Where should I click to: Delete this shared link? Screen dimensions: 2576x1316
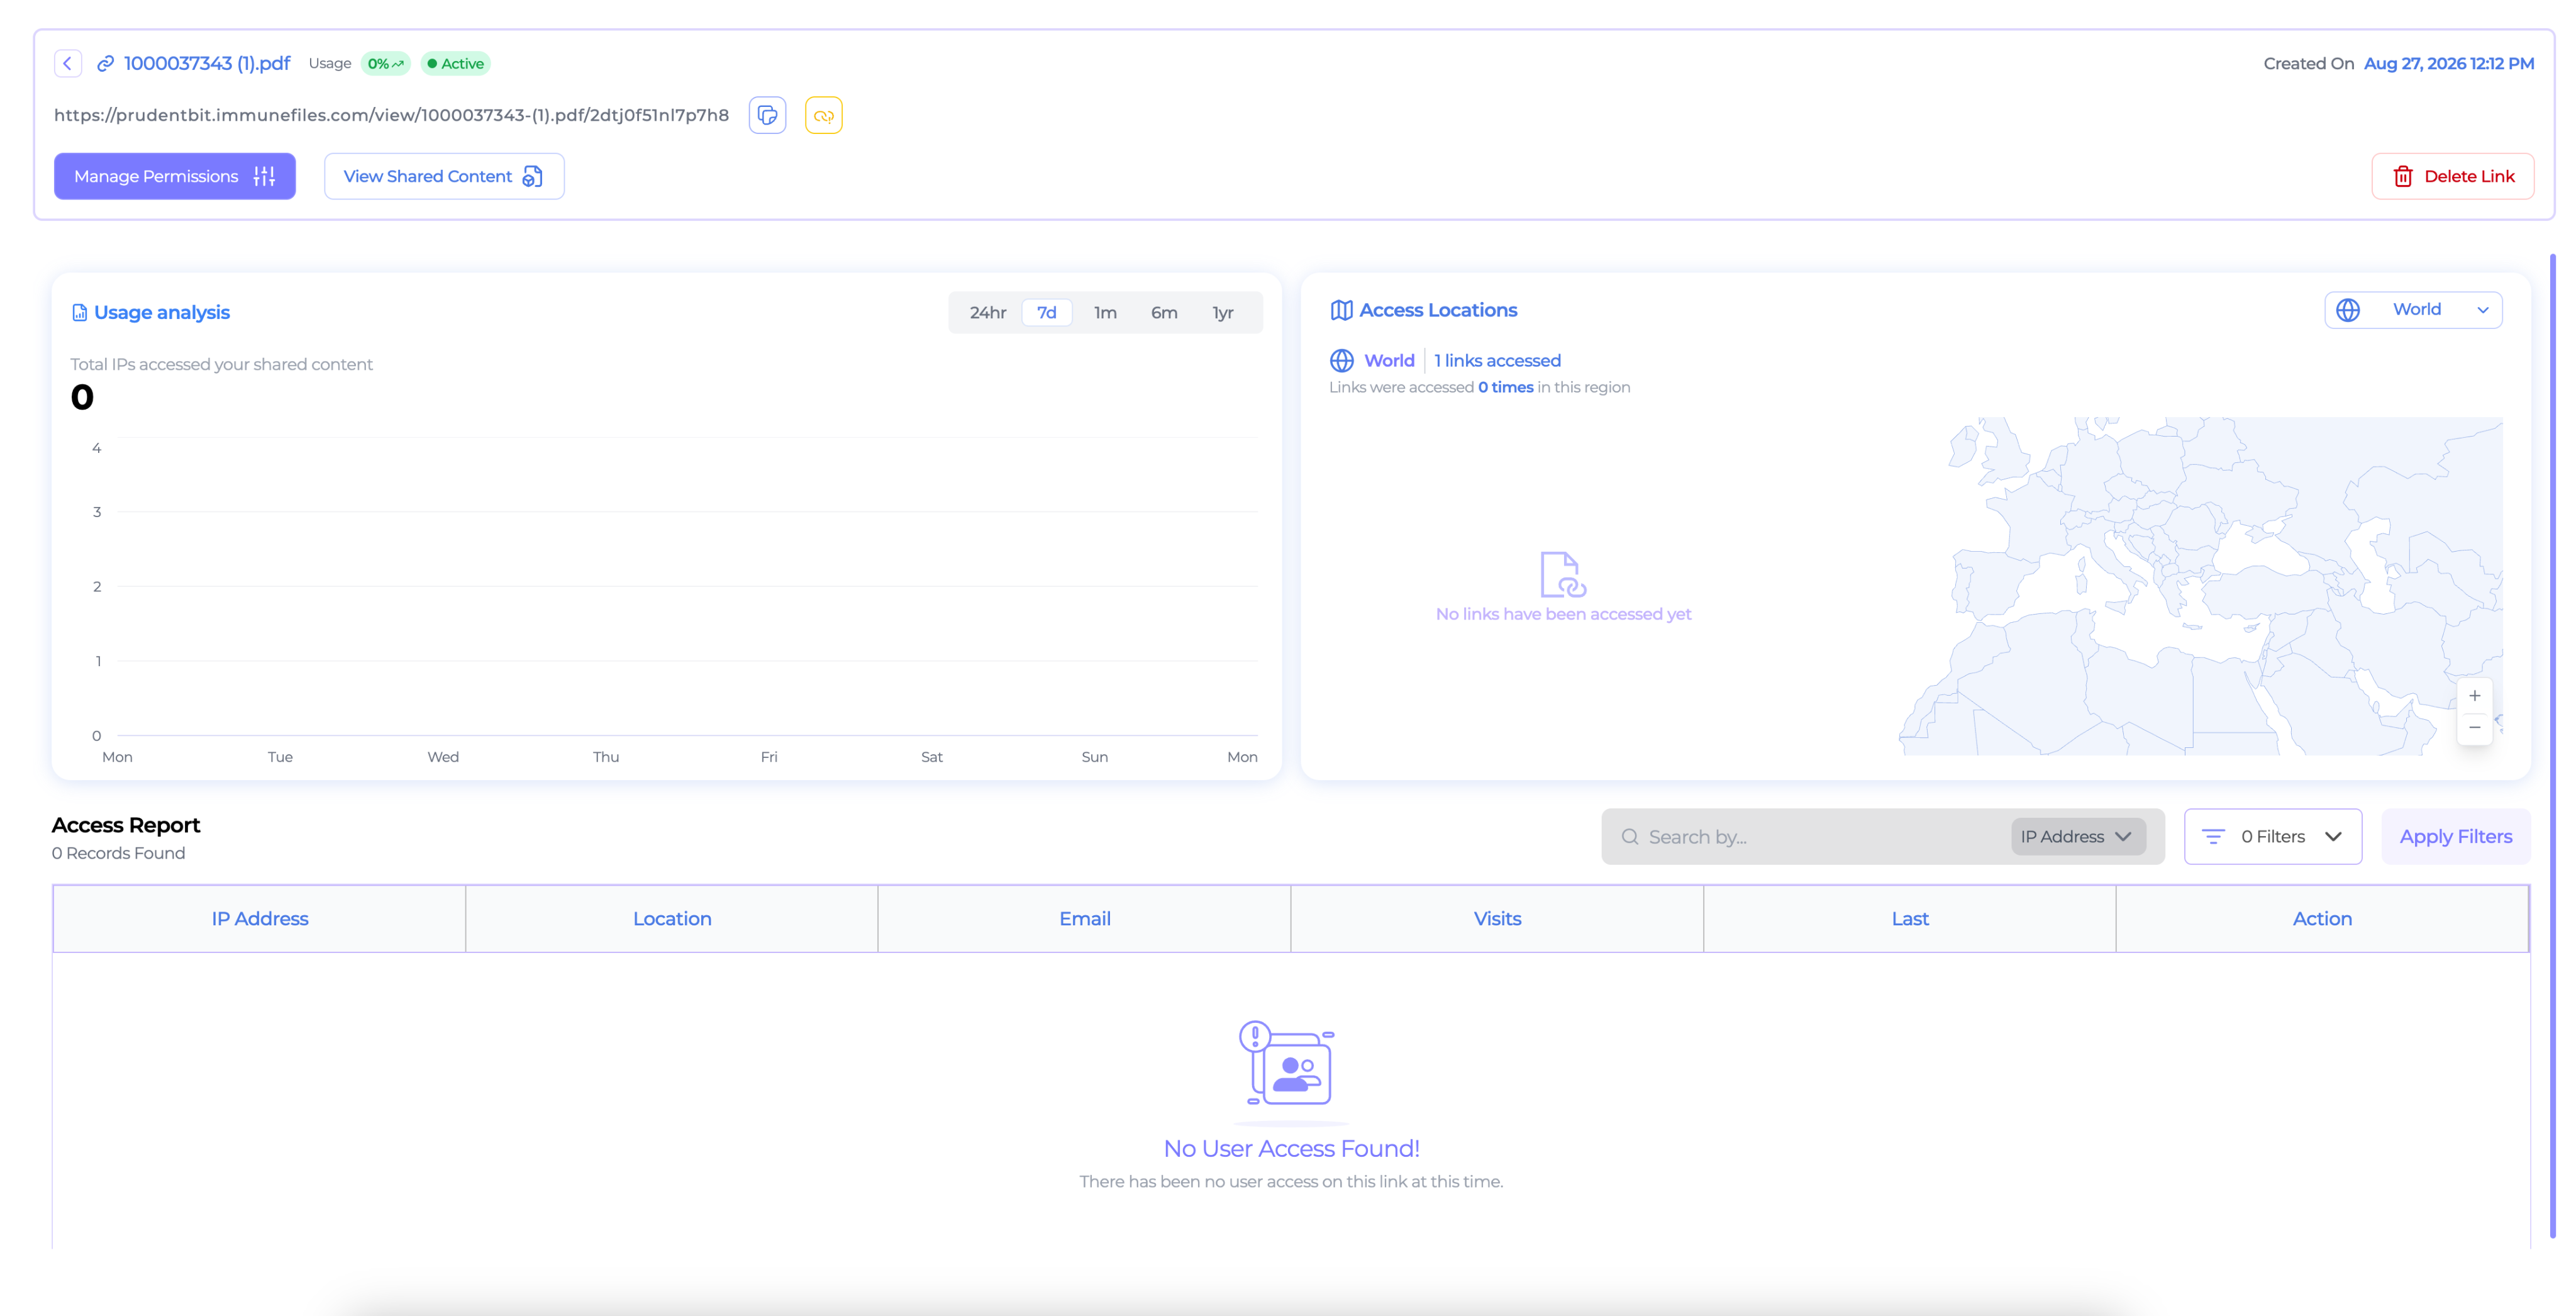[2452, 176]
